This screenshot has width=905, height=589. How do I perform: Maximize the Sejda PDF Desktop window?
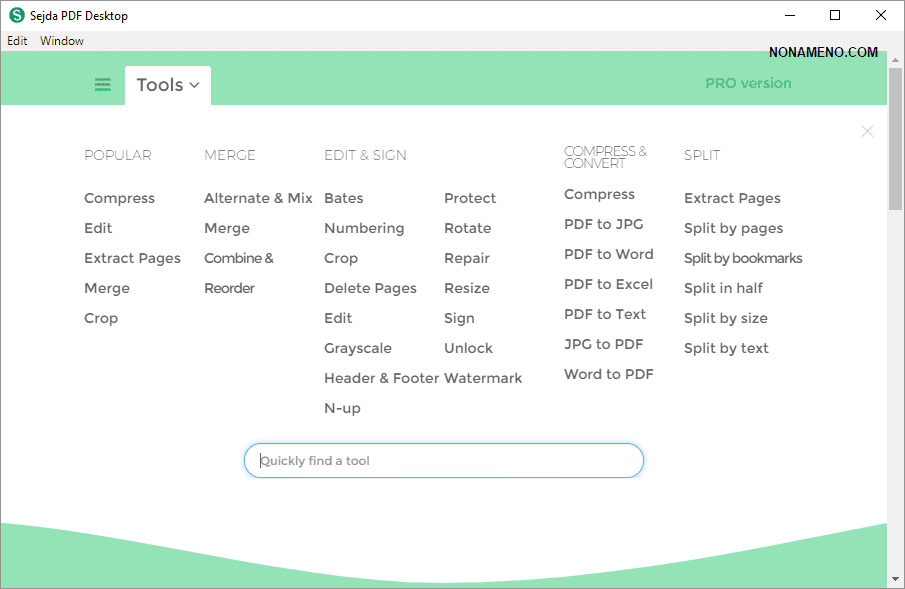[x=835, y=15]
